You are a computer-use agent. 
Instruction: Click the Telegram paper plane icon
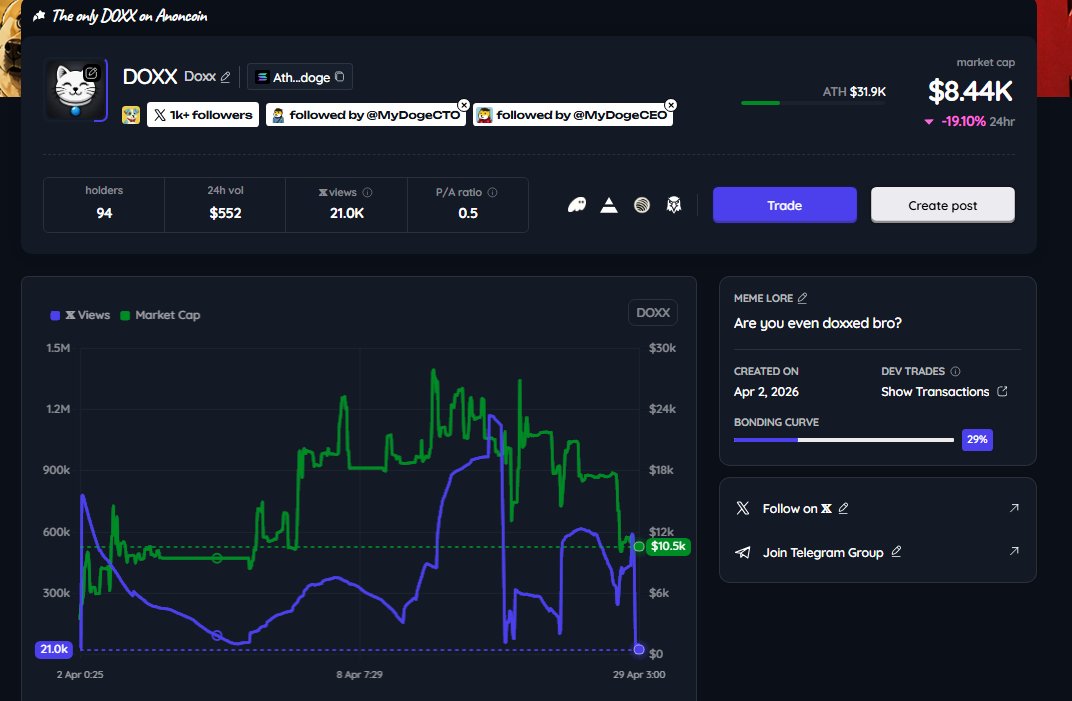click(x=742, y=553)
